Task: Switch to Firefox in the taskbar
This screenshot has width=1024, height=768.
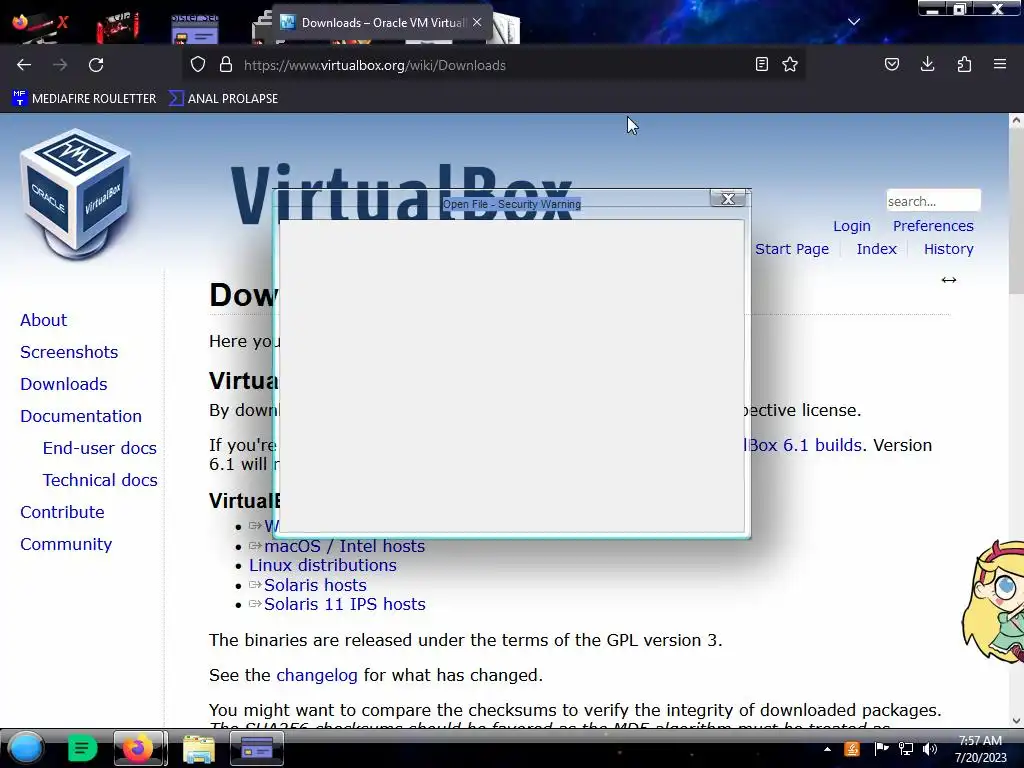Action: 138,748
